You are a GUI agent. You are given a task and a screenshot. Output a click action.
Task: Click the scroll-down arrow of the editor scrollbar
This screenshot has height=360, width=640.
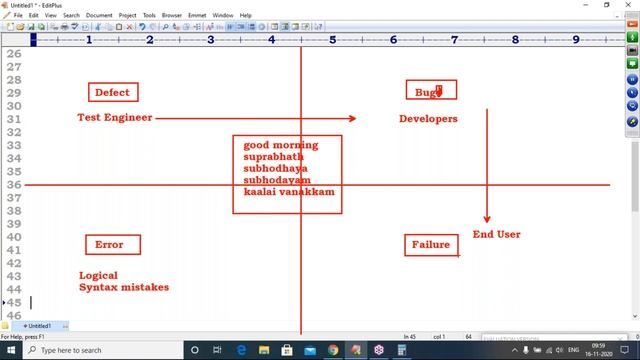point(635,316)
